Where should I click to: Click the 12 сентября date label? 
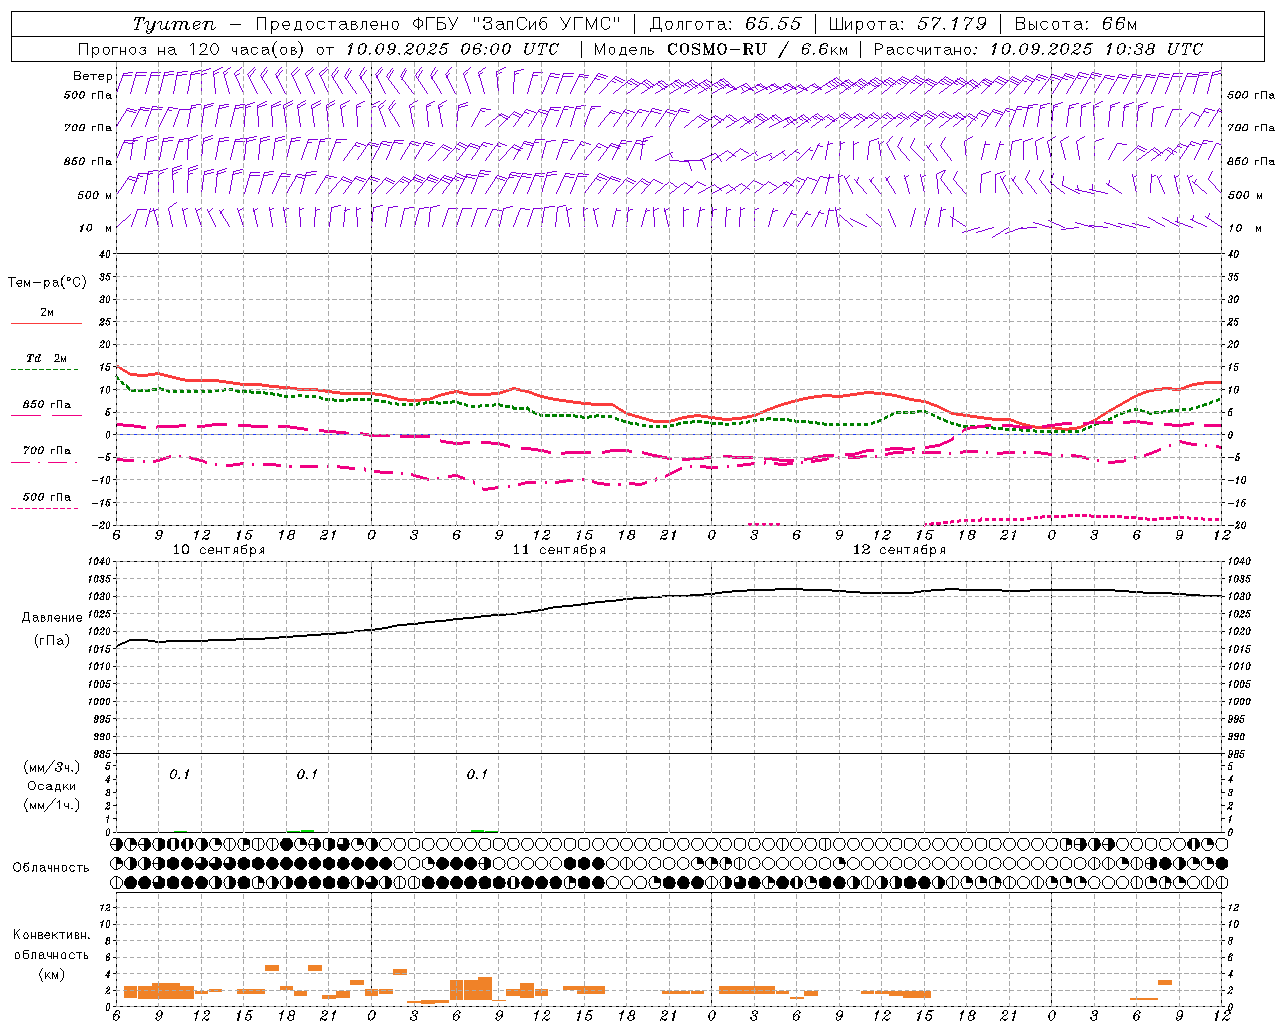(899, 550)
